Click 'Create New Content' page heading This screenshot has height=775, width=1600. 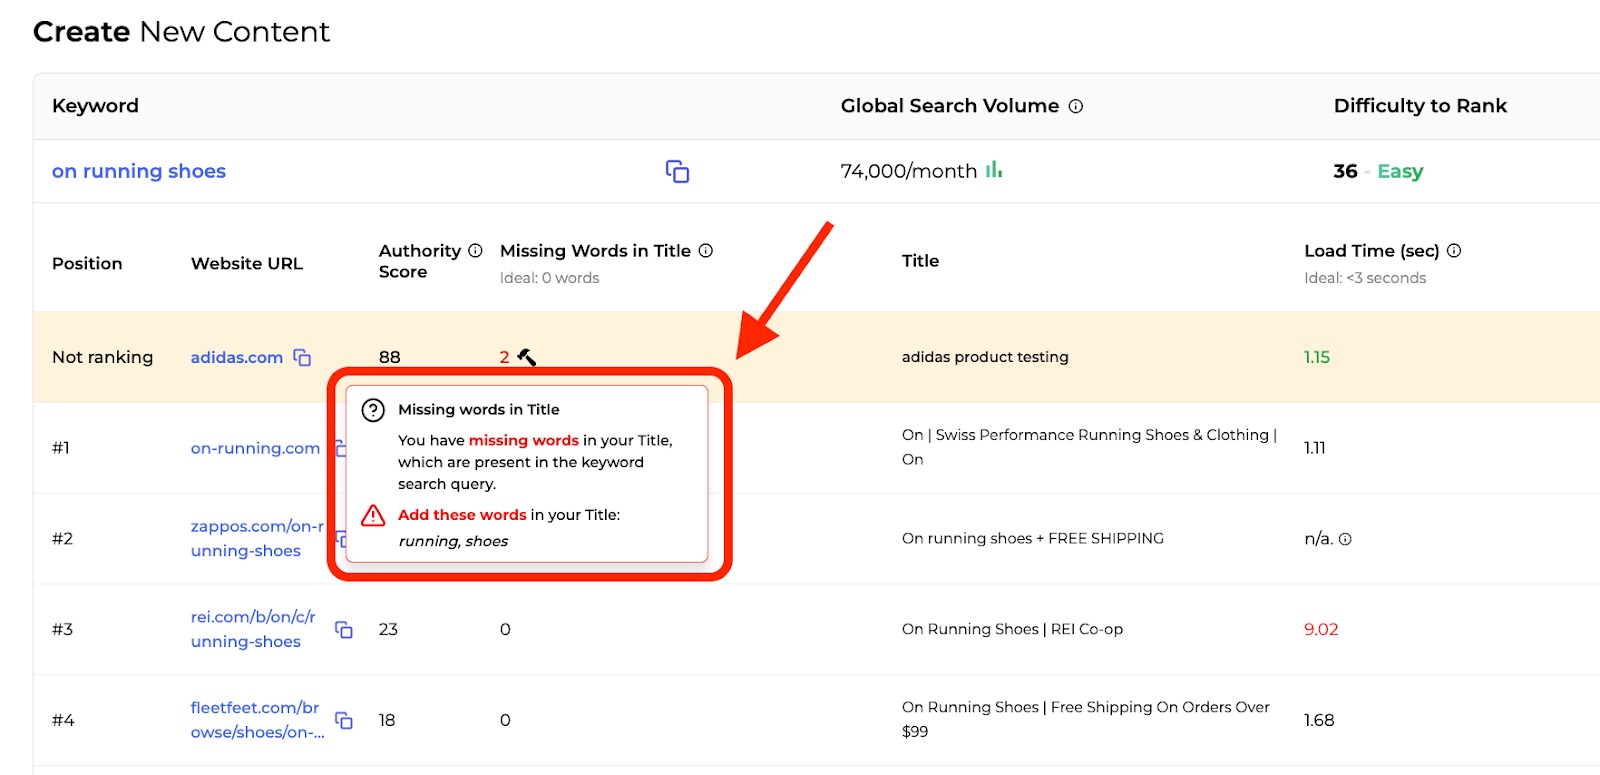(181, 32)
